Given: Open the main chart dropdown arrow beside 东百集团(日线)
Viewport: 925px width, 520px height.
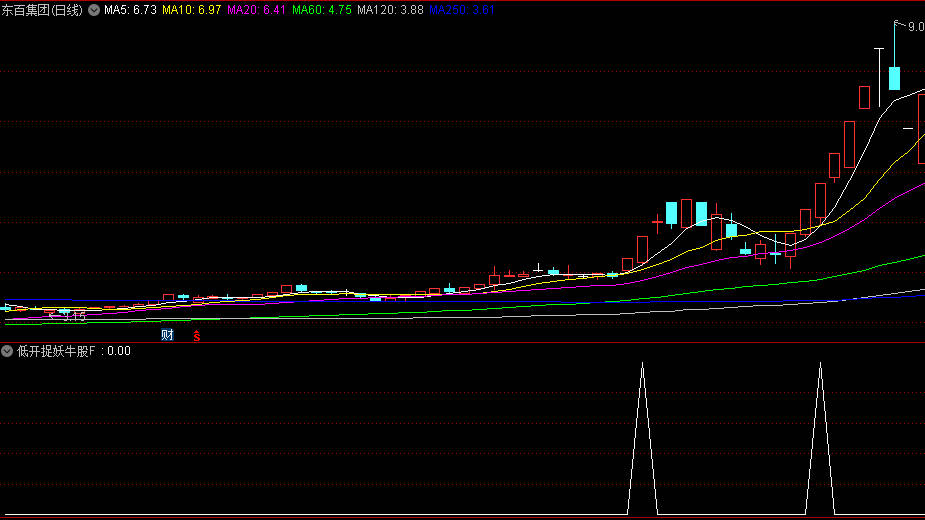Looking at the screenshot, I should click(94, 9).
